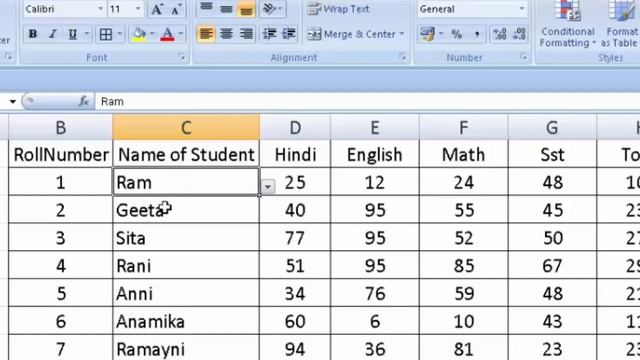Select the Hindi header cell
This screenshot has width=640, height=360.
click(x=295, y=154)
